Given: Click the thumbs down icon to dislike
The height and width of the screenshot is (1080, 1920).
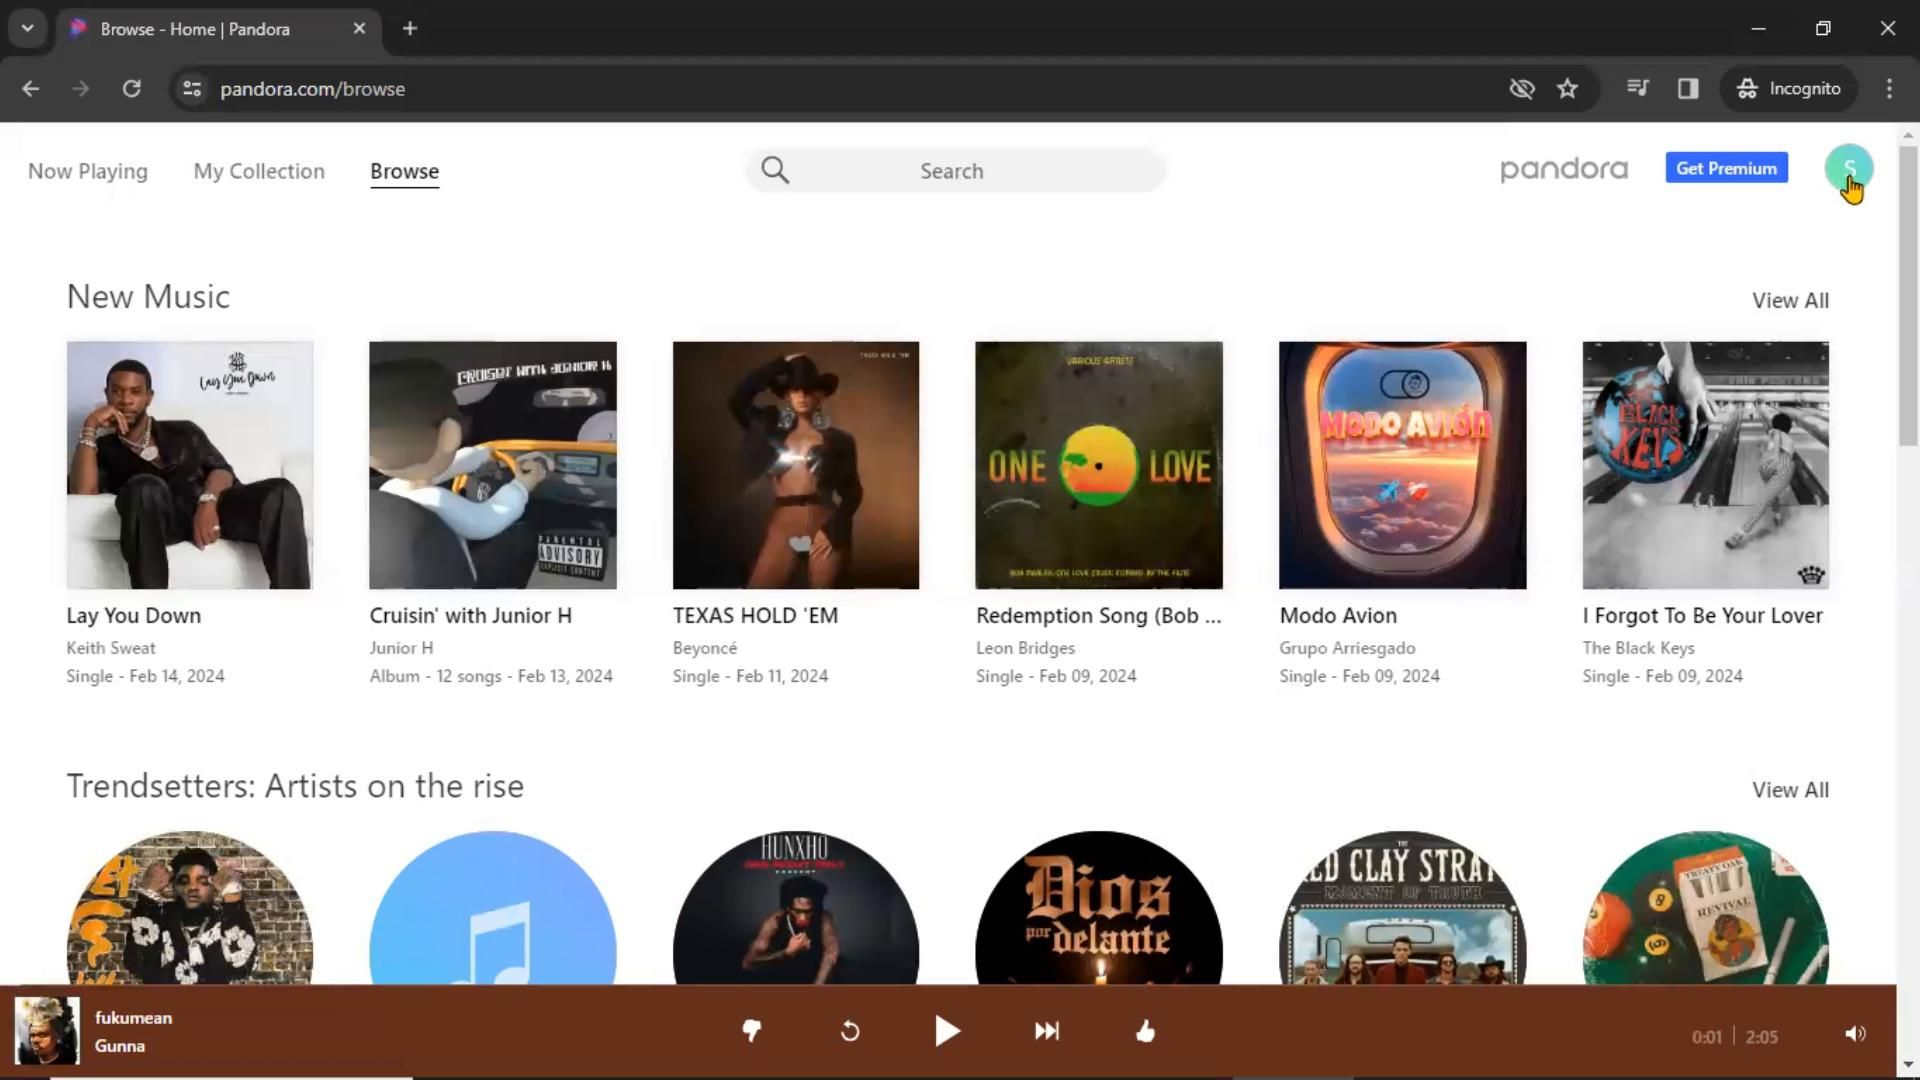Looking at the screenshot, I should click(752, 1033).
